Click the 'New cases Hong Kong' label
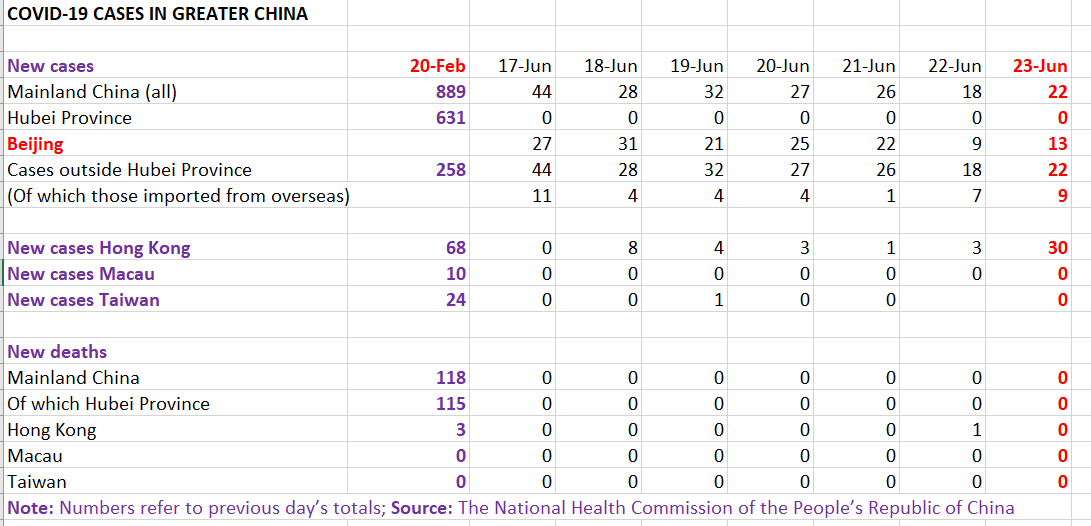Image resolution: width=1091 pixels, height=526 pixels. tap(98, 248)
